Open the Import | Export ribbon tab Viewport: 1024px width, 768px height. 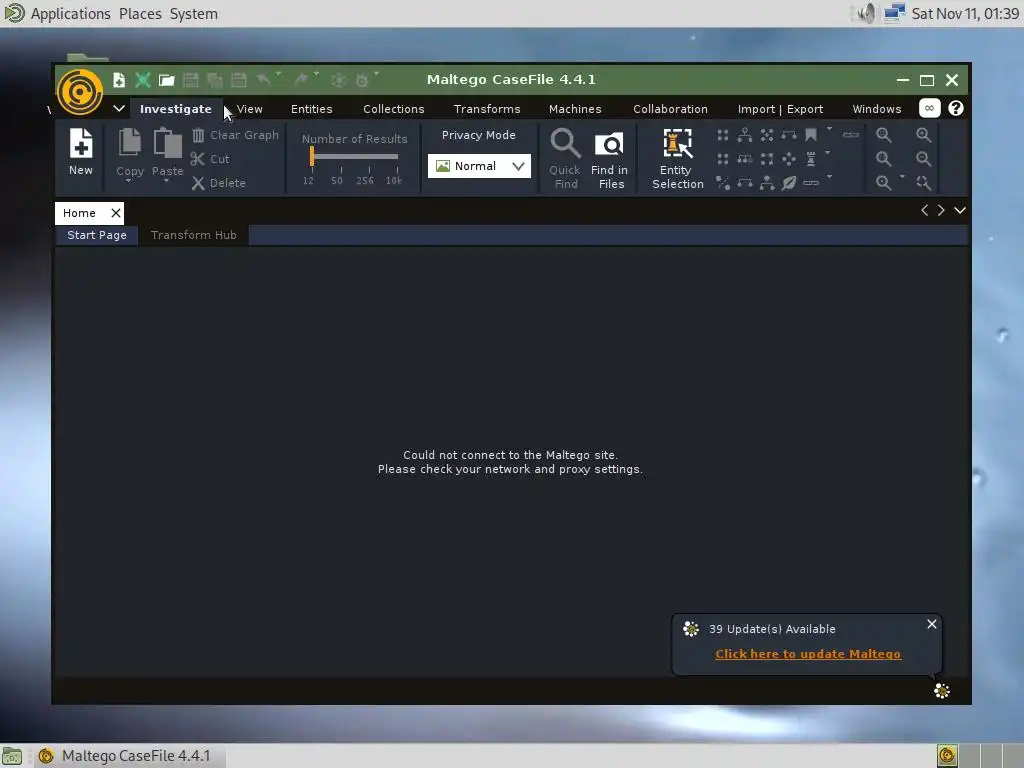tap(780, 109)
